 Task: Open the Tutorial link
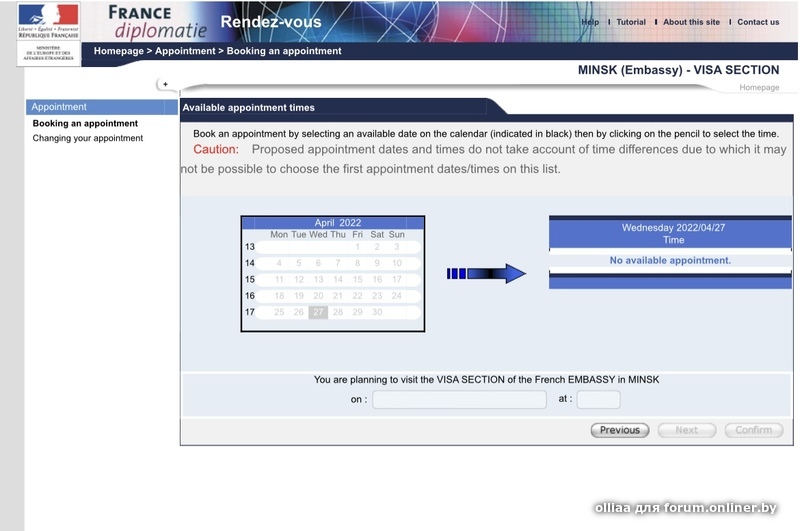[x=631, y=22]
